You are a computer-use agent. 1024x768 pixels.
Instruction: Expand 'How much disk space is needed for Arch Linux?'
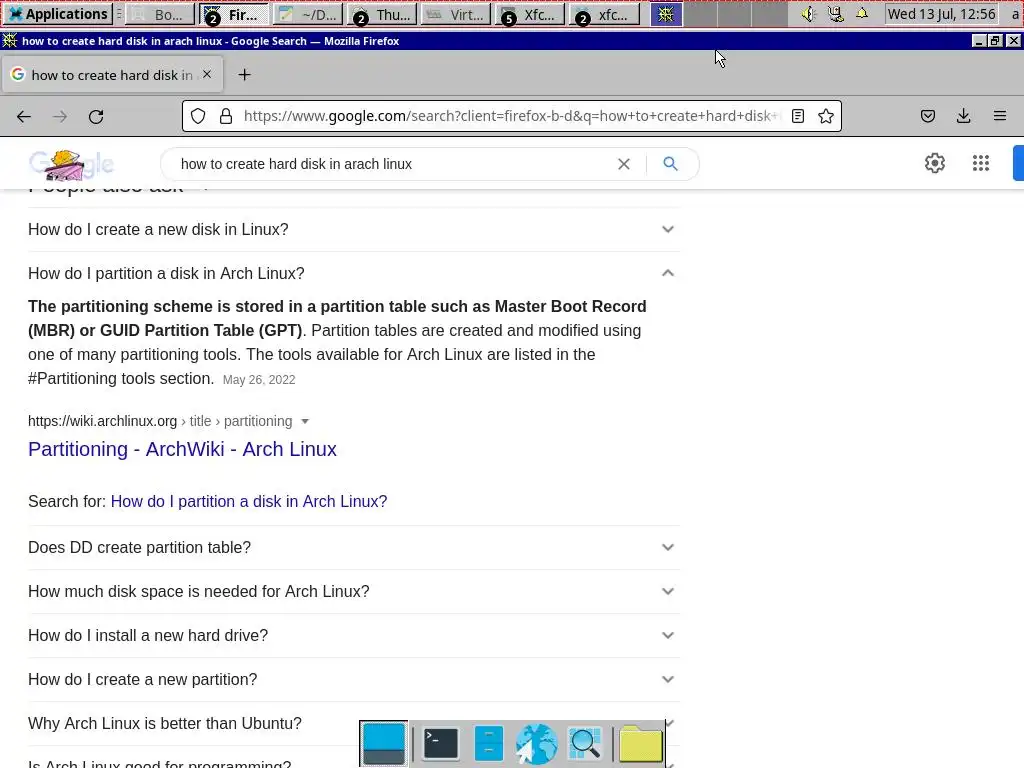(x=354, y=592)
